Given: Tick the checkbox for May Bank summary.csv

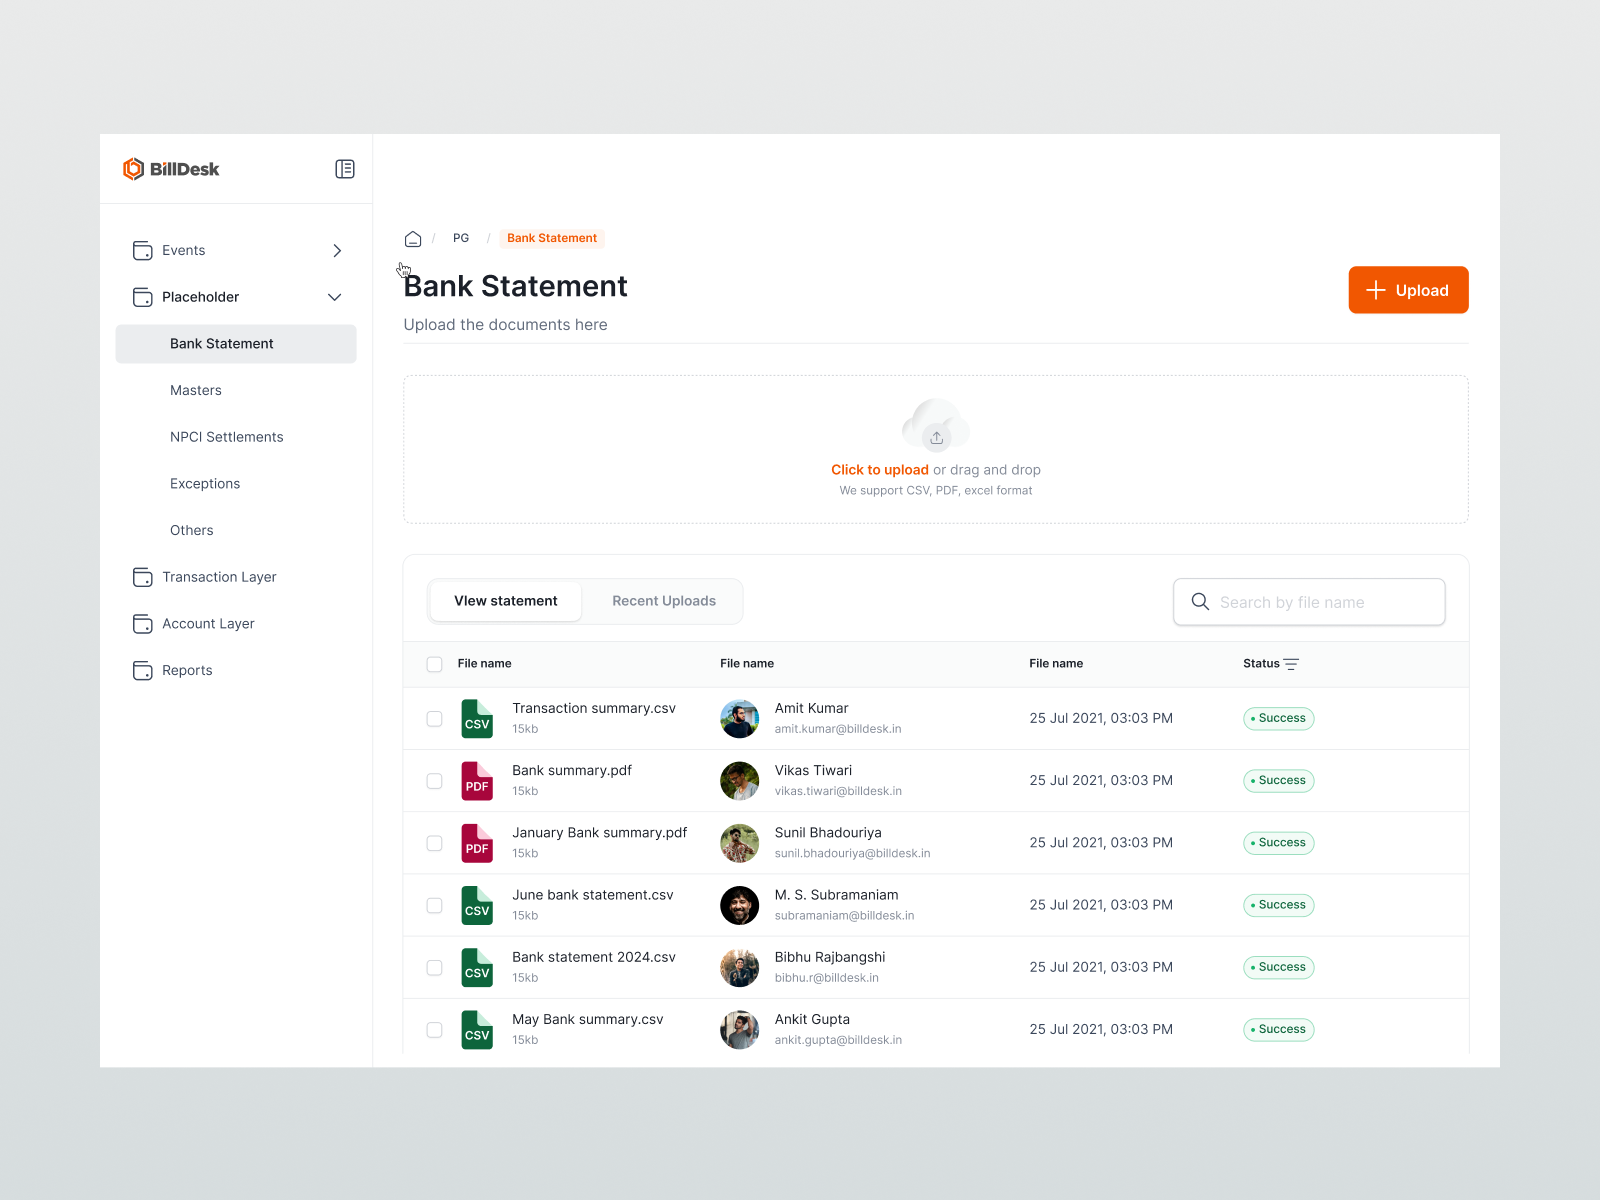Looking at the screenshot, I should 434,1029.
